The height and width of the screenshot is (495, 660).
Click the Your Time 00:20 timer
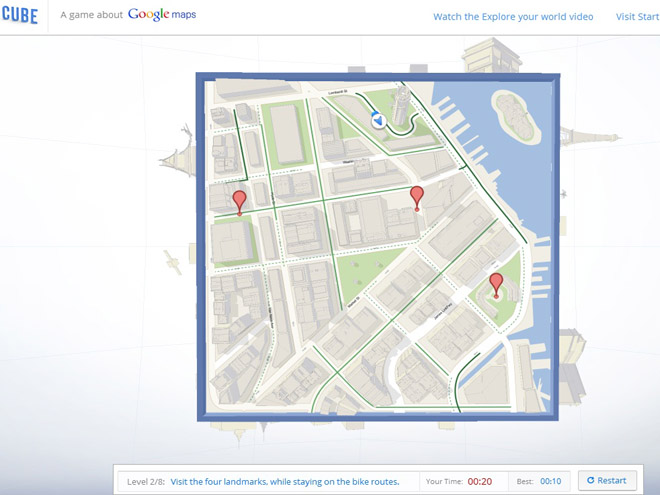coord(479,481)
